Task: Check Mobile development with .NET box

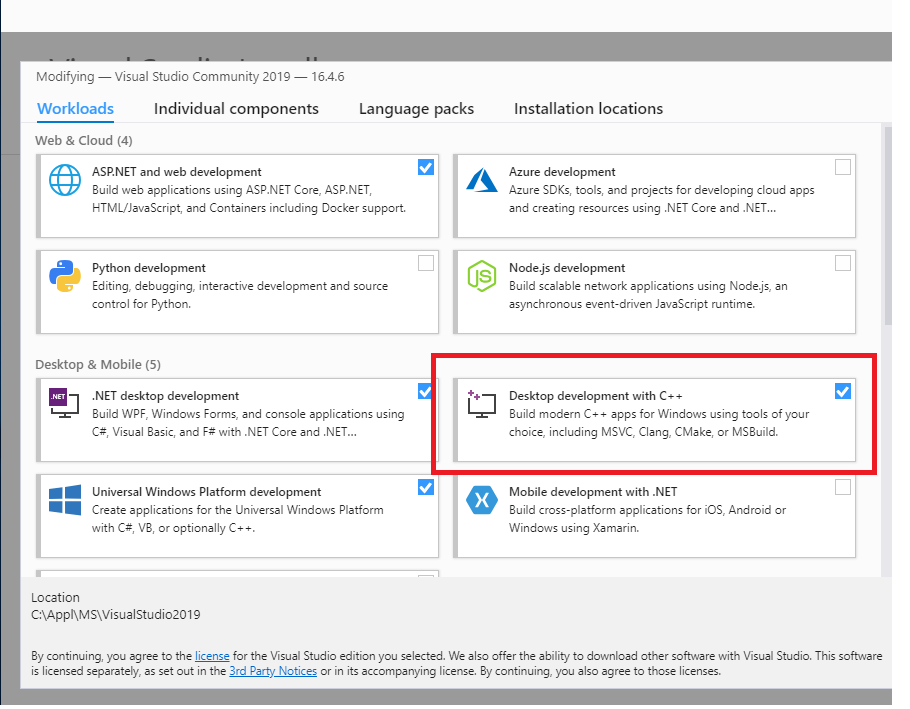Action: pos(843,487)
